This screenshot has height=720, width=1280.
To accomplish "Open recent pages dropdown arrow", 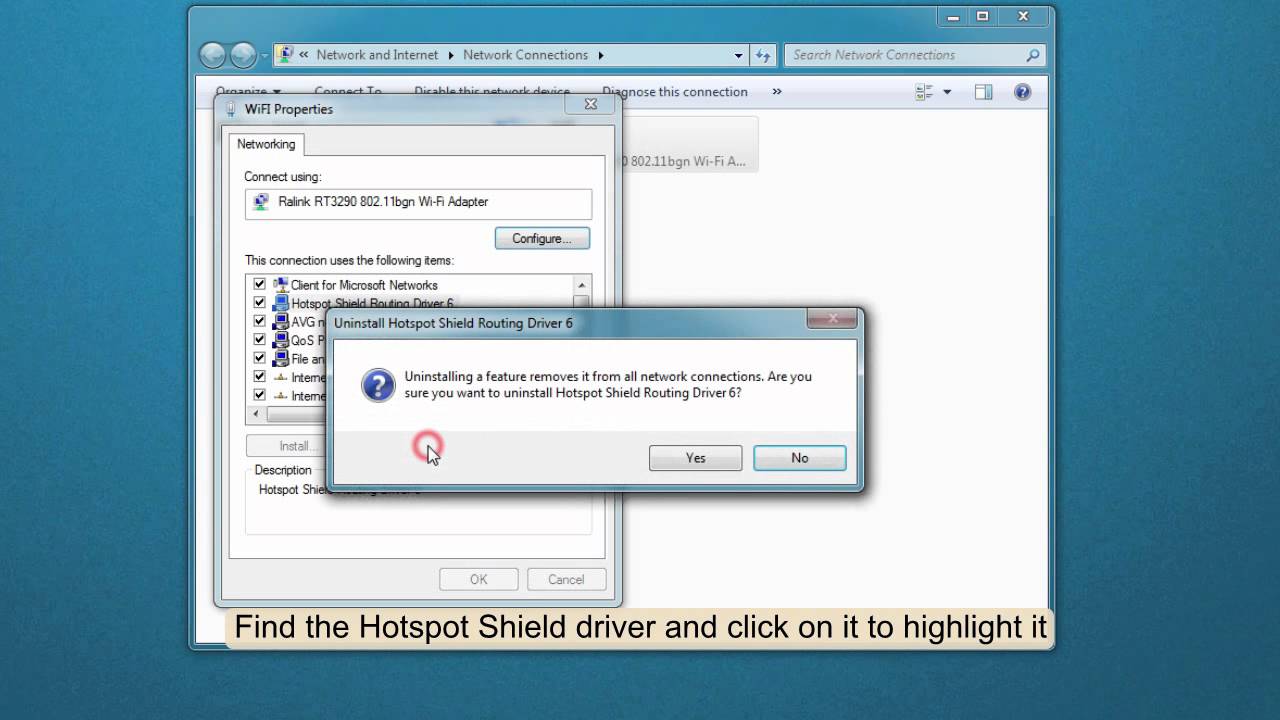I will (x=265, y=56).
